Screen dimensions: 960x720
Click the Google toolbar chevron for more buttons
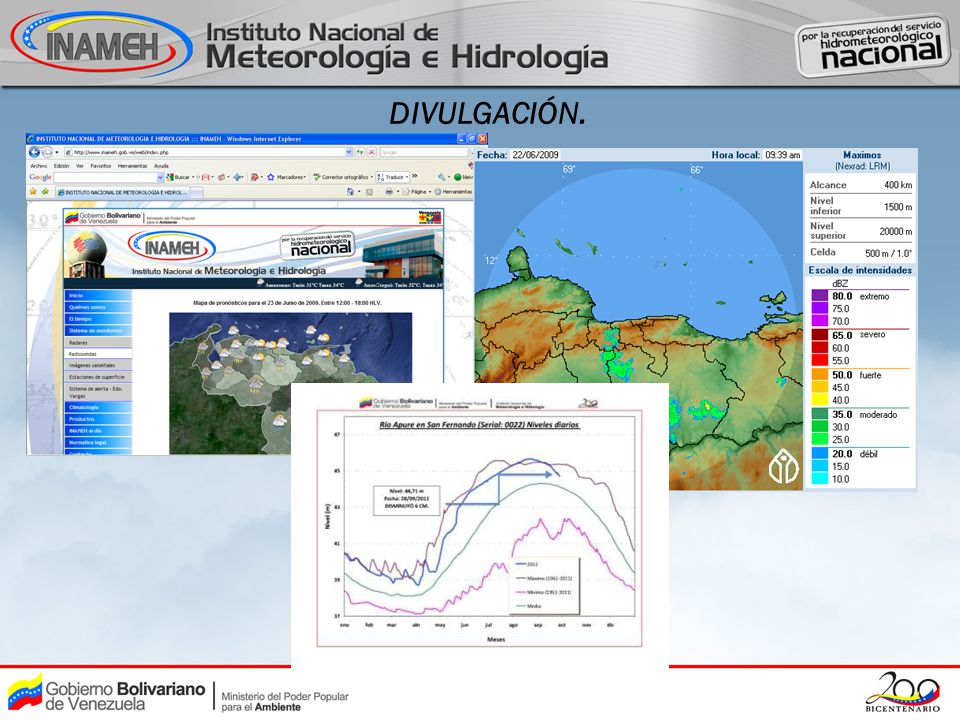click(x=414, y=176)
